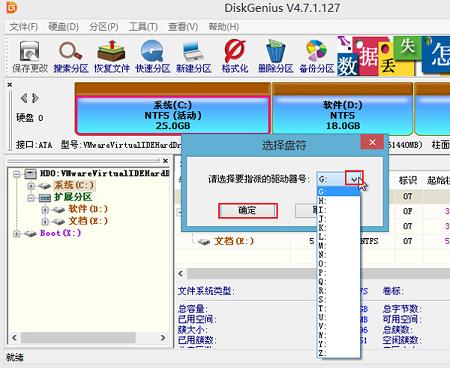450x368 pixels.
Task: Select drive letter G: from the list
Action: [x=338, y=192]
